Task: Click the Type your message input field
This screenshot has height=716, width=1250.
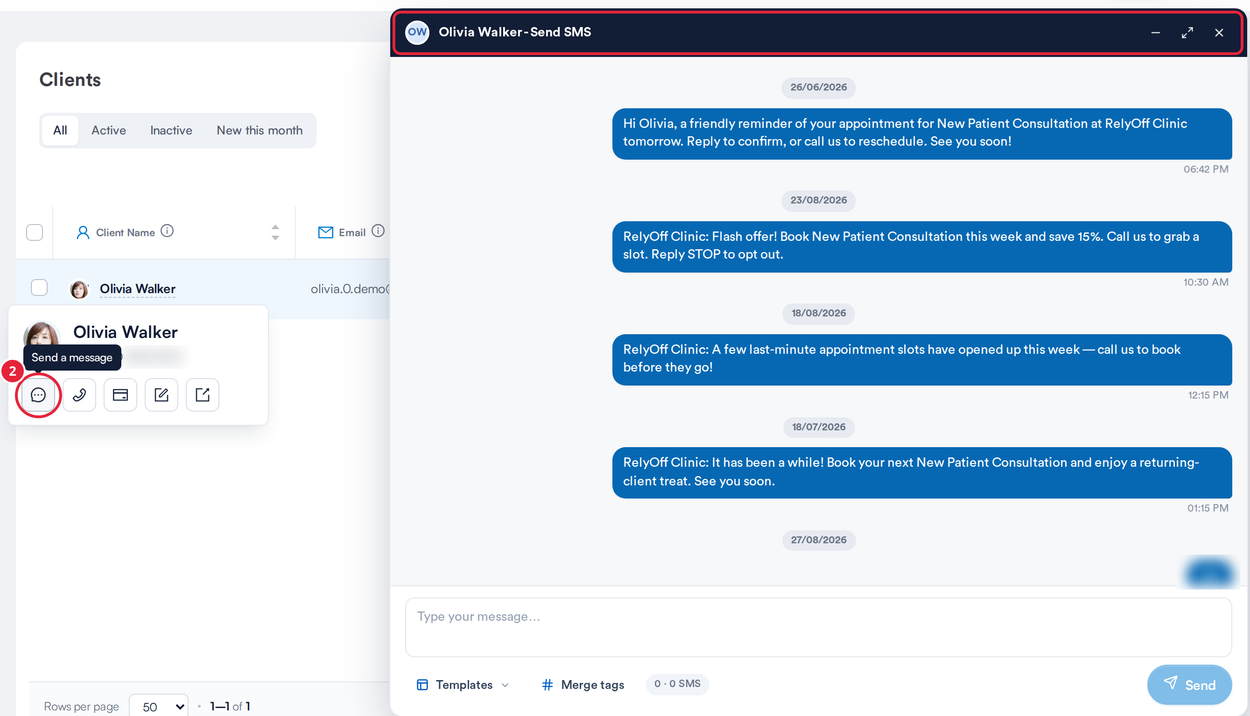Action: coord(818,627)
